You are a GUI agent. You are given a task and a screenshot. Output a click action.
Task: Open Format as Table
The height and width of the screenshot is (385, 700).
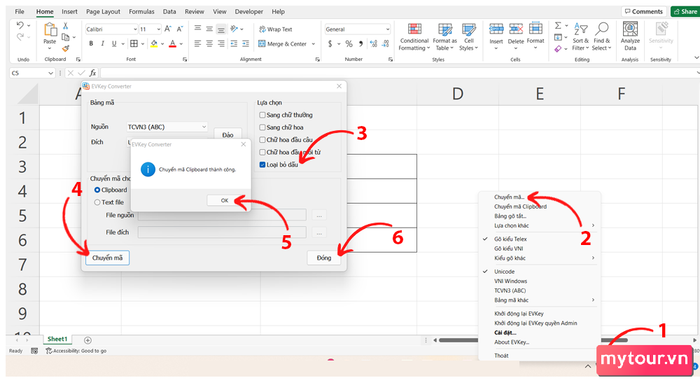click(x=445, y=37)
